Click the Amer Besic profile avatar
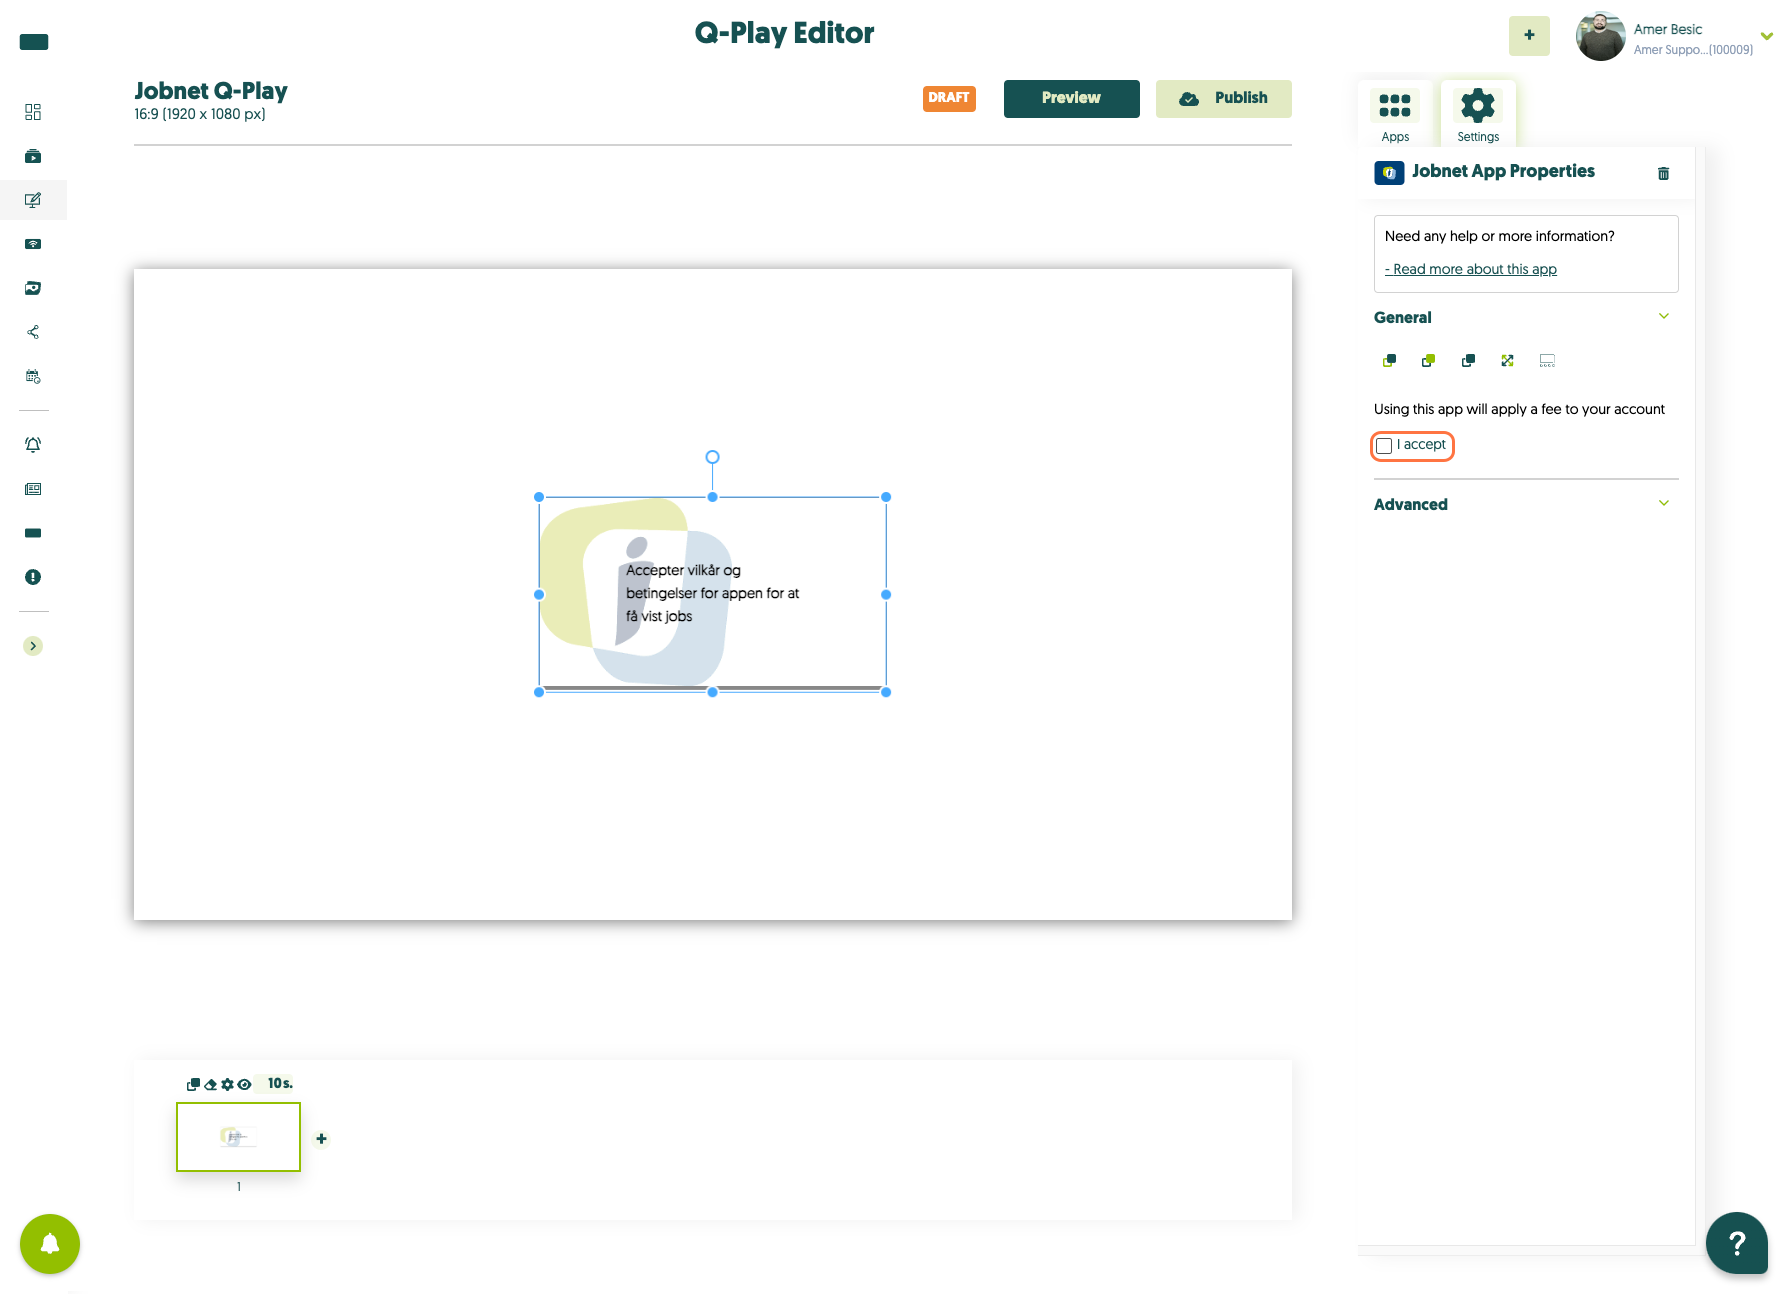 (1600, 36)
